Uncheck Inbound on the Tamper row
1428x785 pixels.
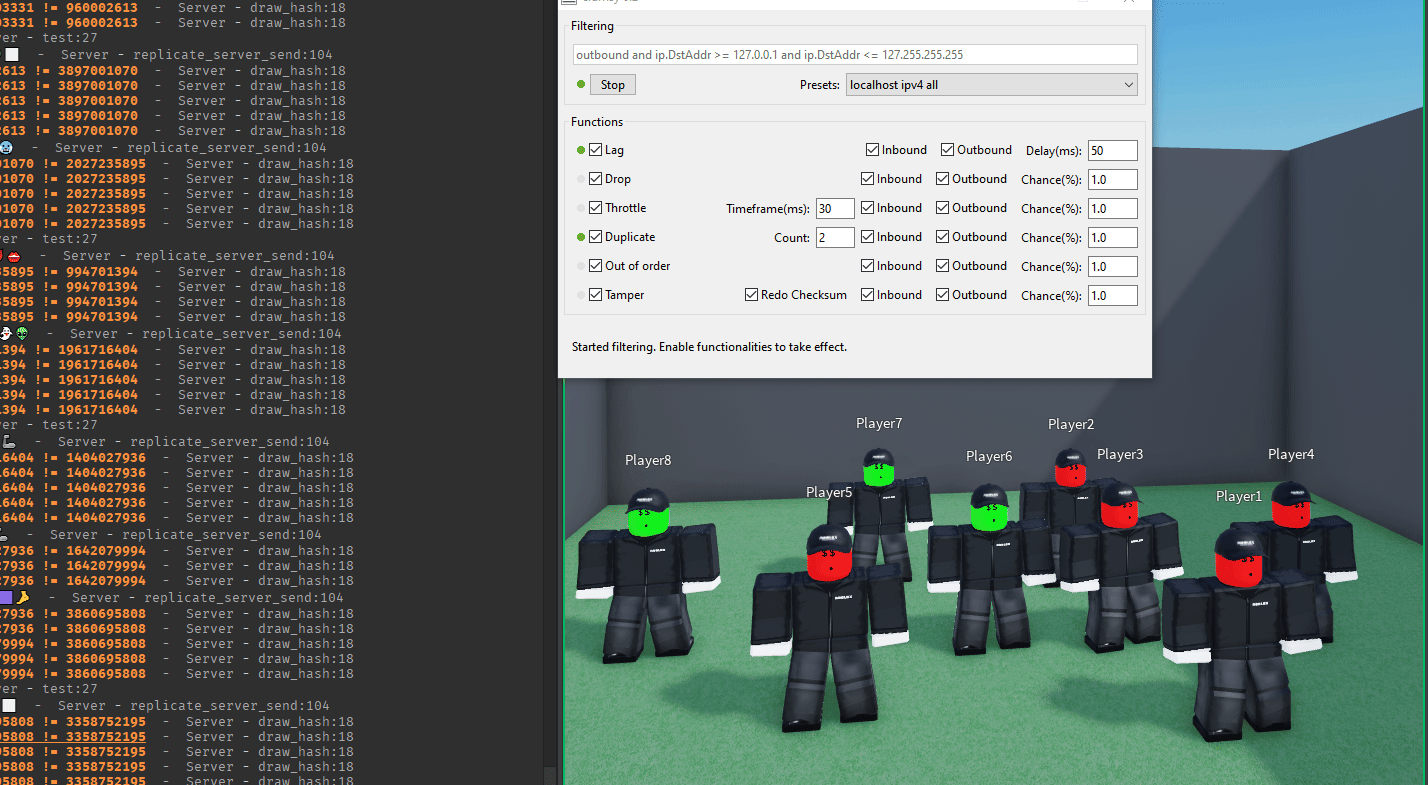pyautogui.click(x=868, y=295)
